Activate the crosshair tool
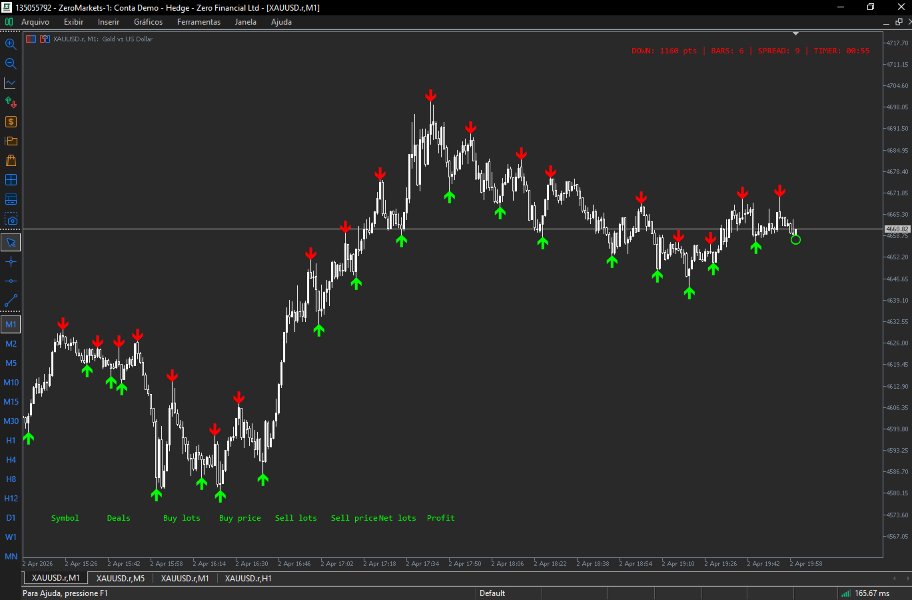 (12, 263)
